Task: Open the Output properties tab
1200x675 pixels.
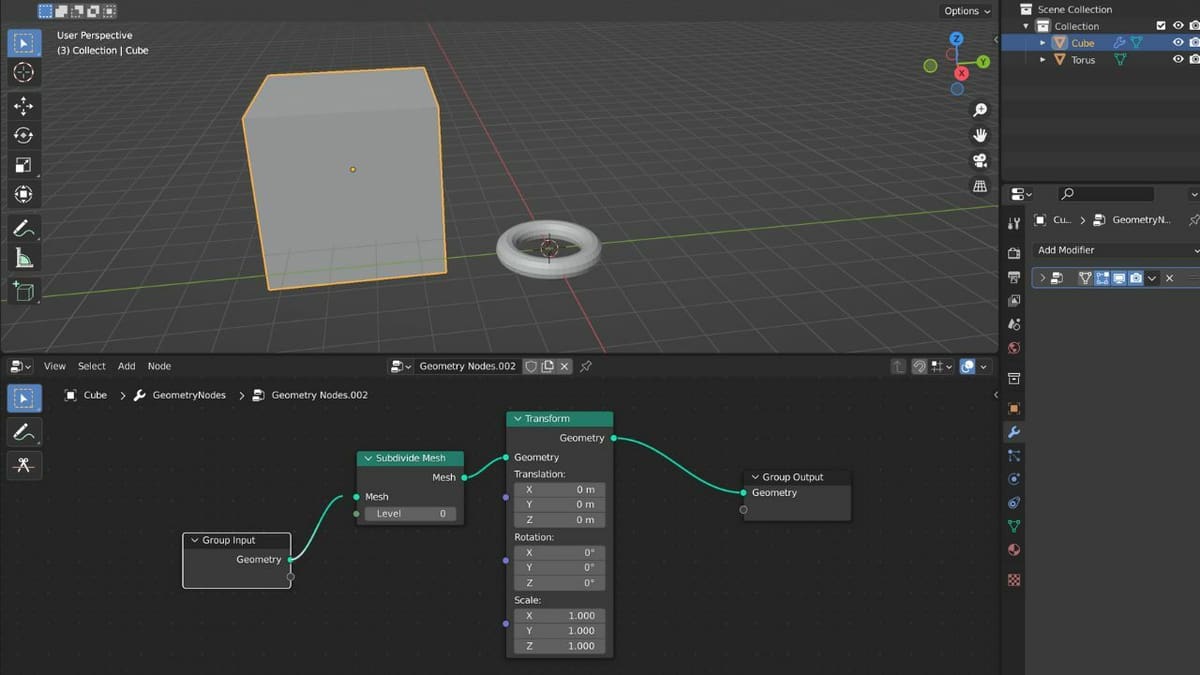Action: click(1014, 277)
